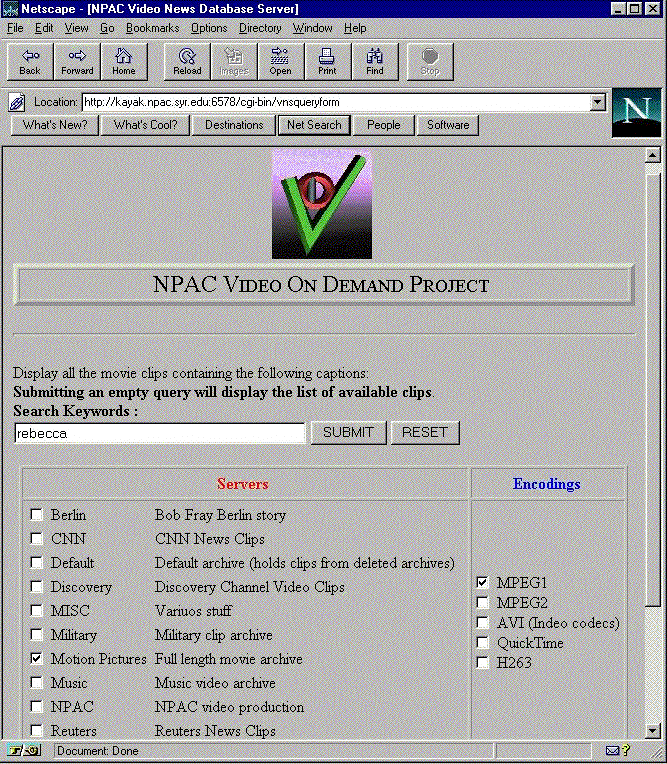Image resolution: width=667 pixels, height=764 pixels.
Task: Click the security key status icon
Action: pos(24,750)
